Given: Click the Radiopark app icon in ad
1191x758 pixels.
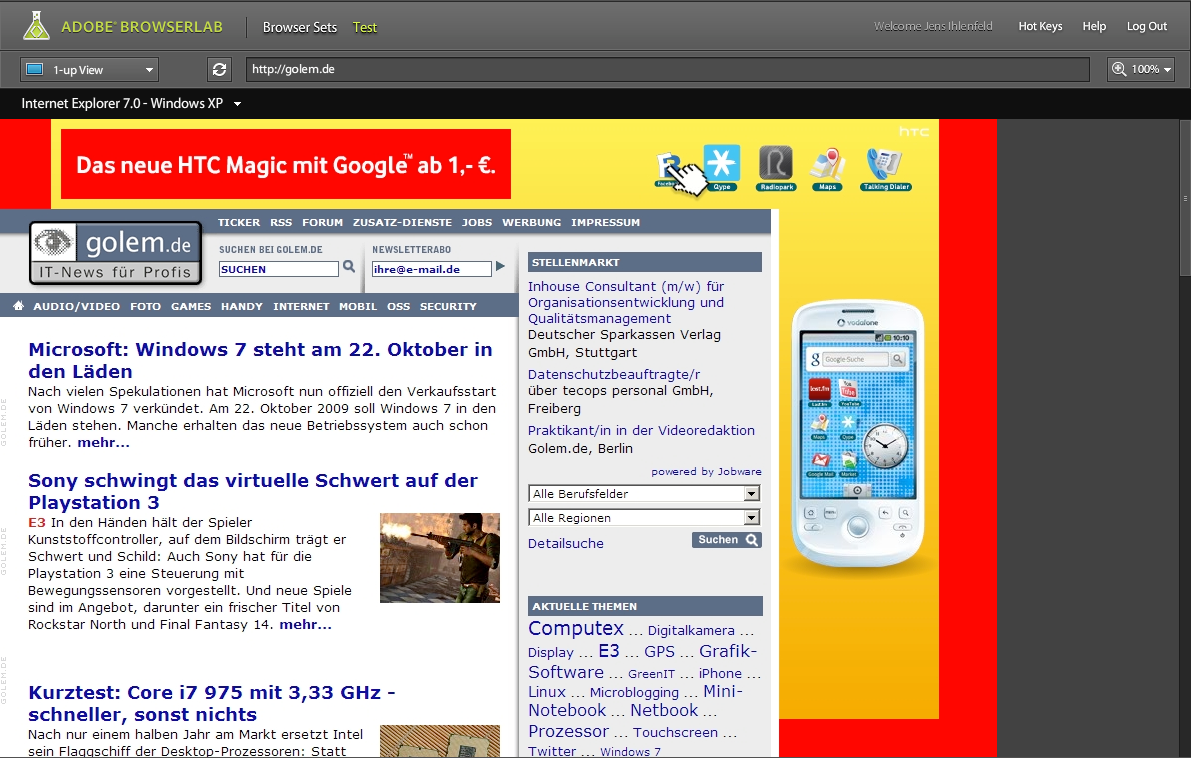Looking at the screenshot, I should click(x=776, y=168).
